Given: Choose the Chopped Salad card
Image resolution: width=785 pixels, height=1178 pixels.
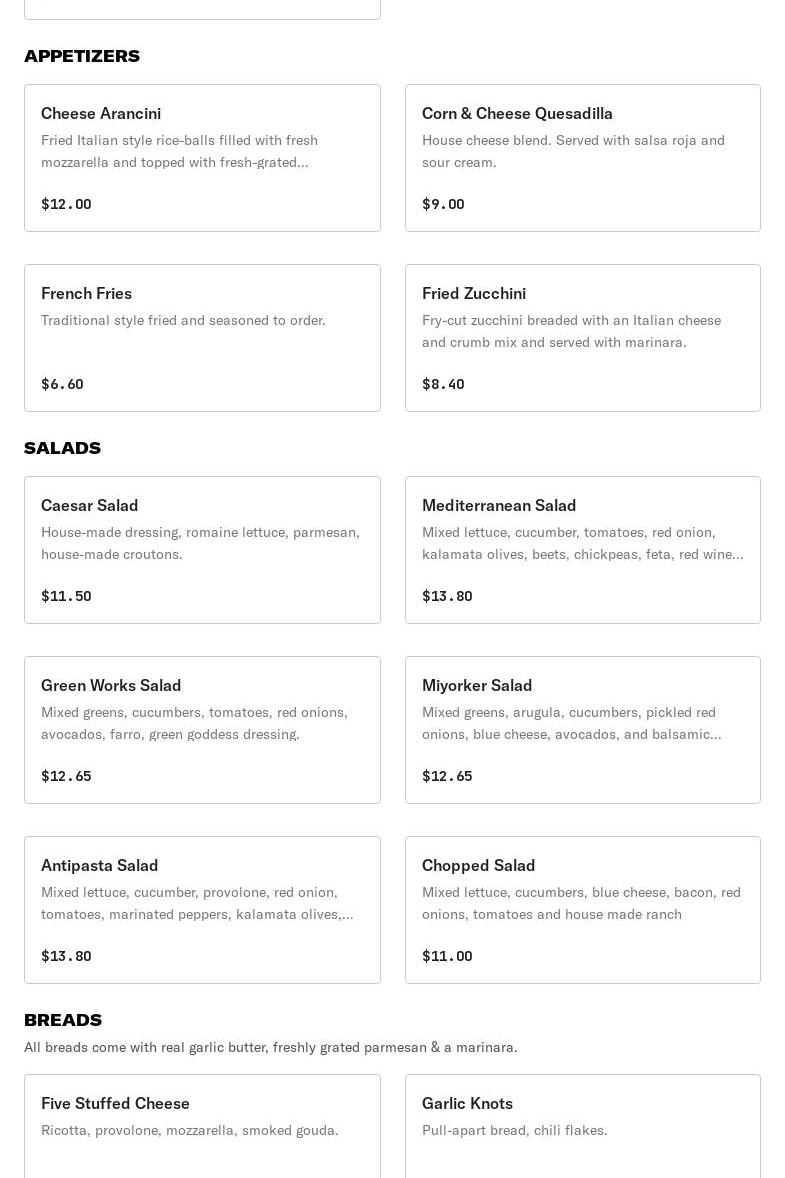Looking at the screenshot, I should [x=478, y=866].
